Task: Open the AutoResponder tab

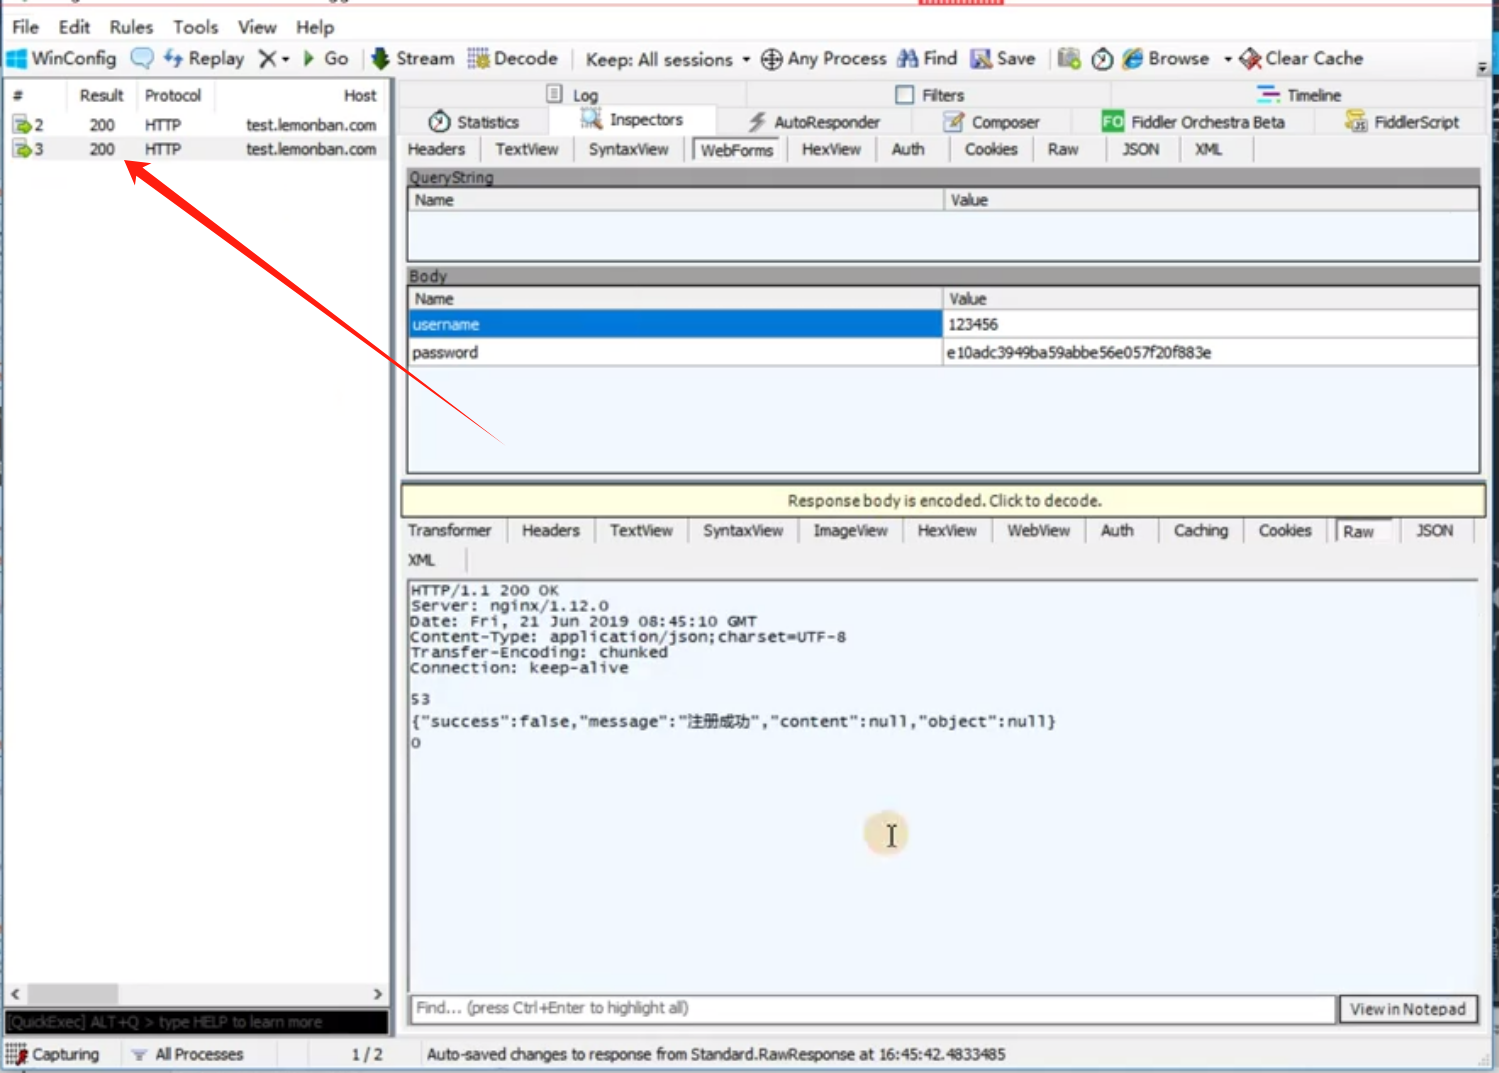Action: (x=814, y=122)
